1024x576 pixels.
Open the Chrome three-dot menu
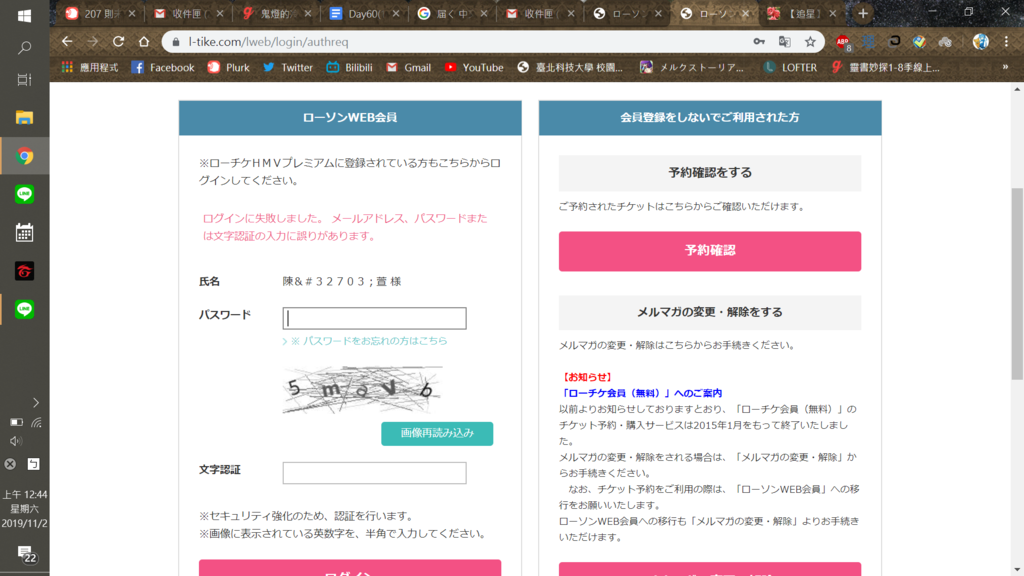pyautogui.click(x=1006, y=42)
